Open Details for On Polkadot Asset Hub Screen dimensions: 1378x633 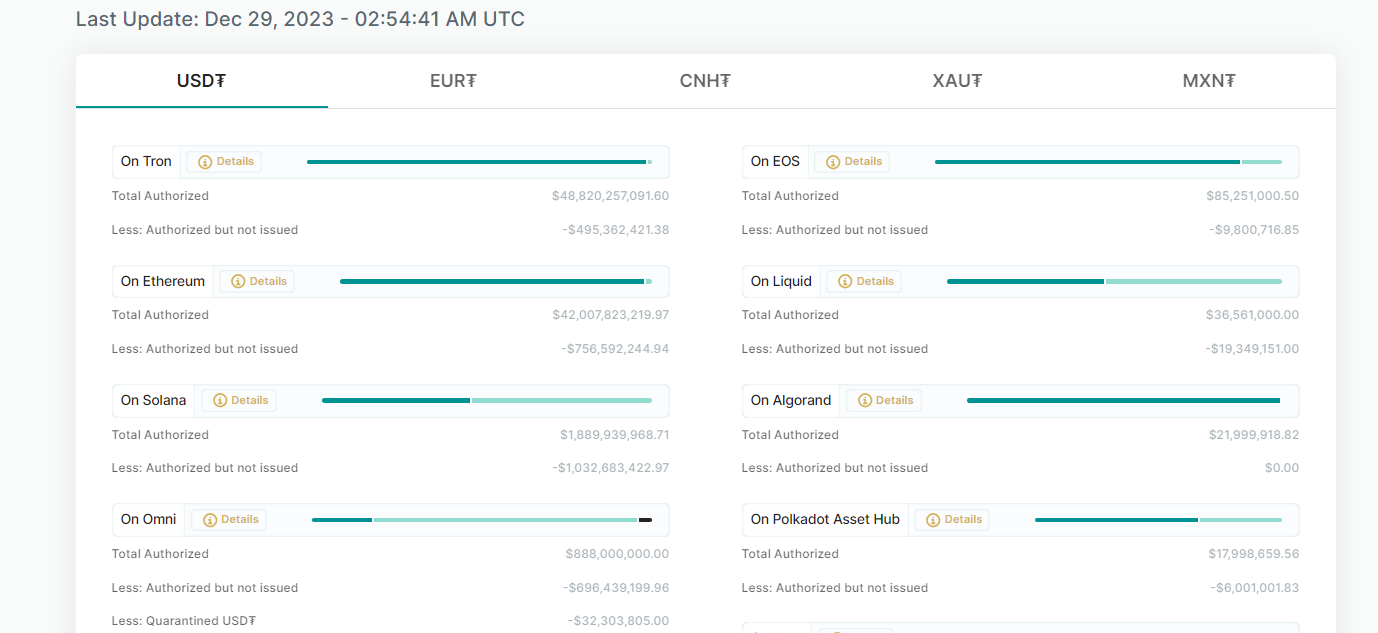tap(953, 520)
